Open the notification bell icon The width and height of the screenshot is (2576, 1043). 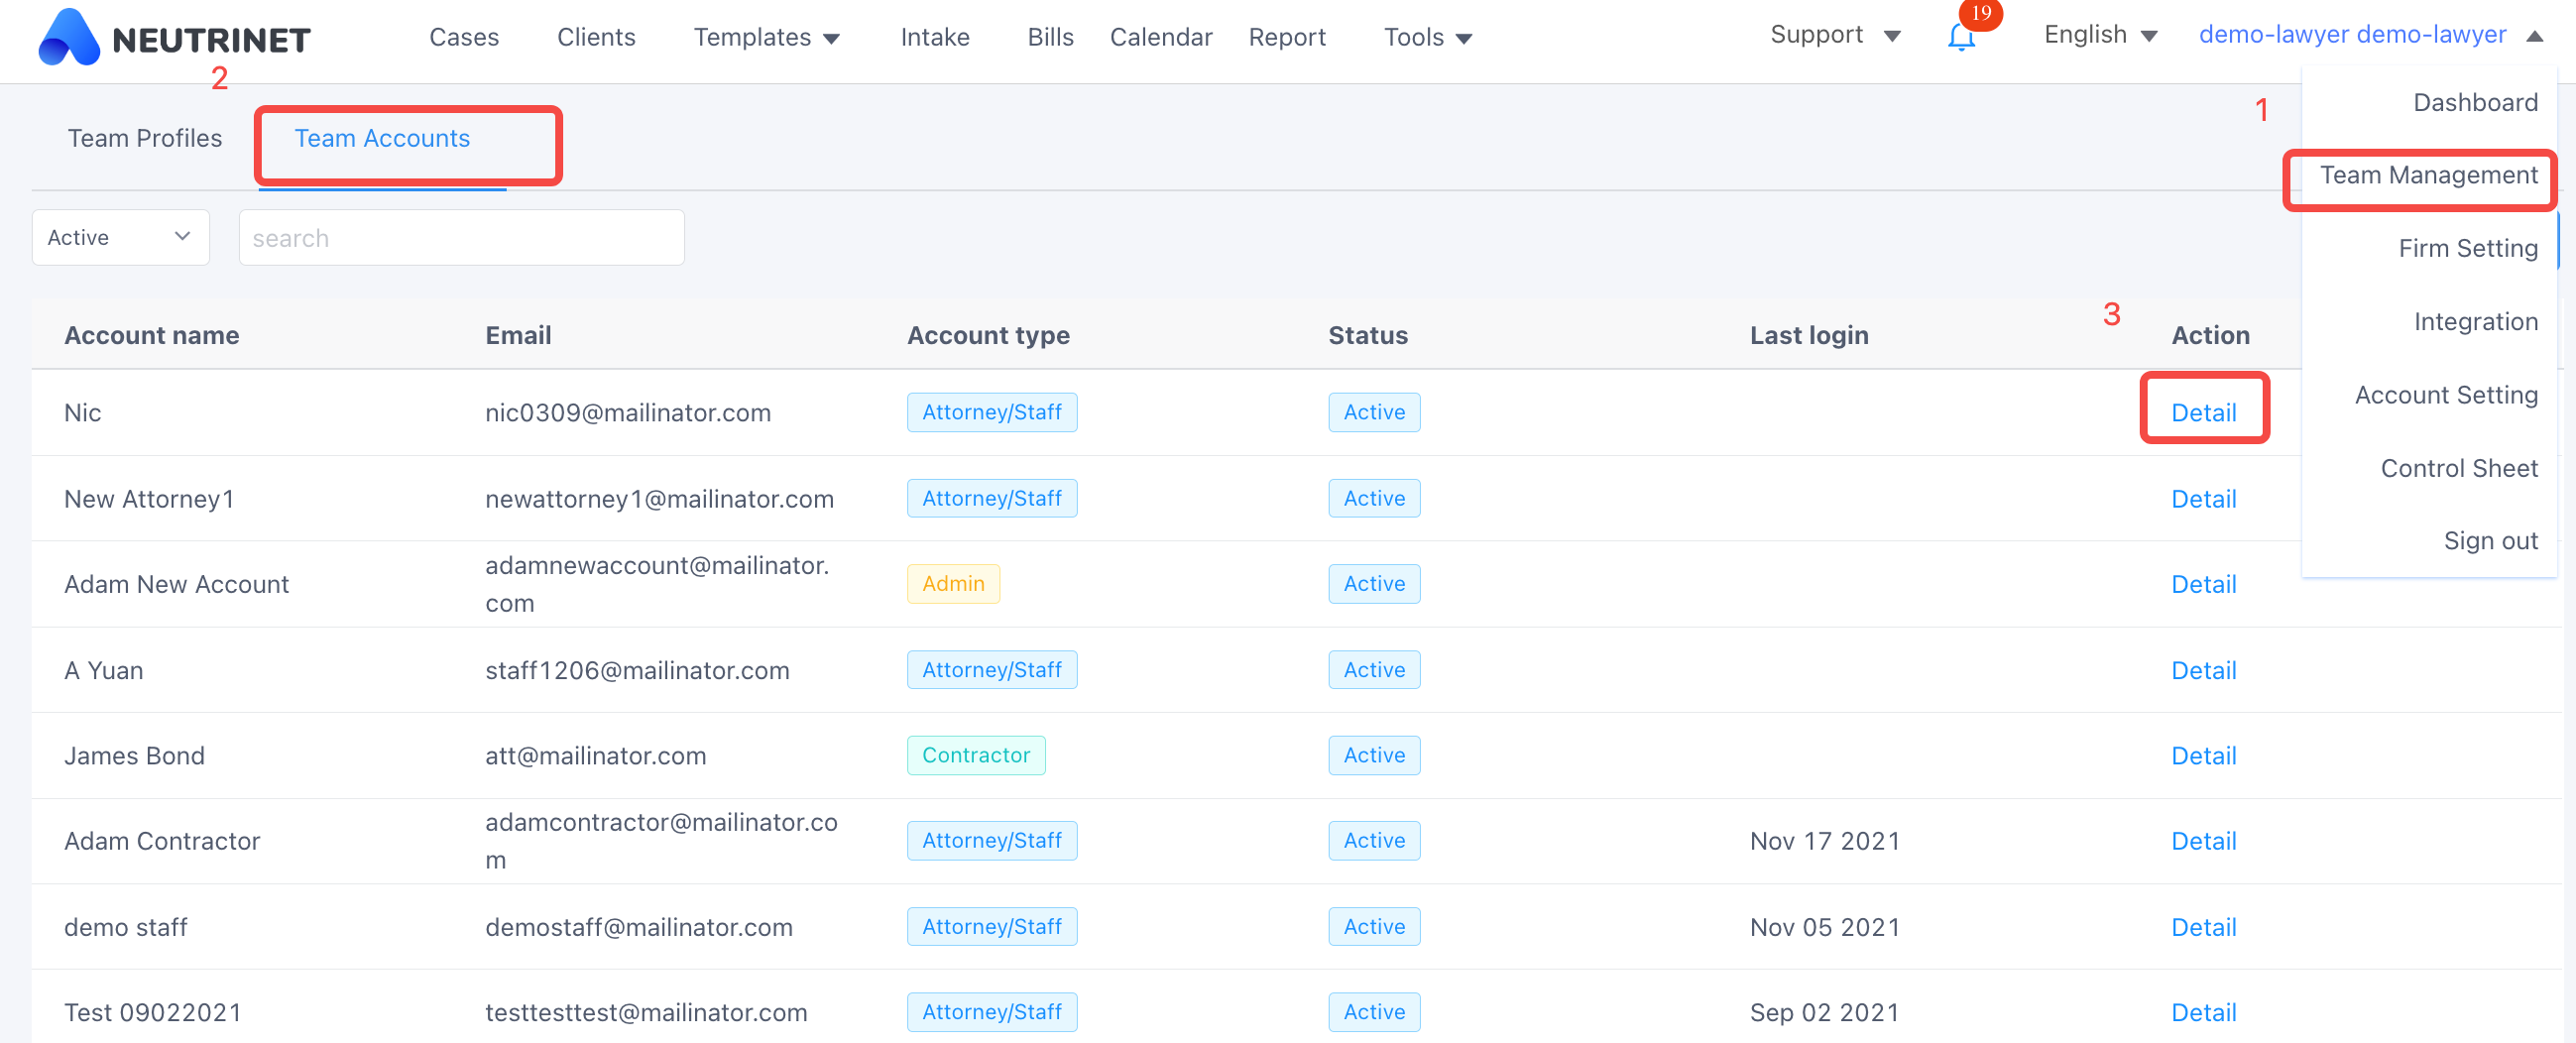click(x=1960, y=38)
